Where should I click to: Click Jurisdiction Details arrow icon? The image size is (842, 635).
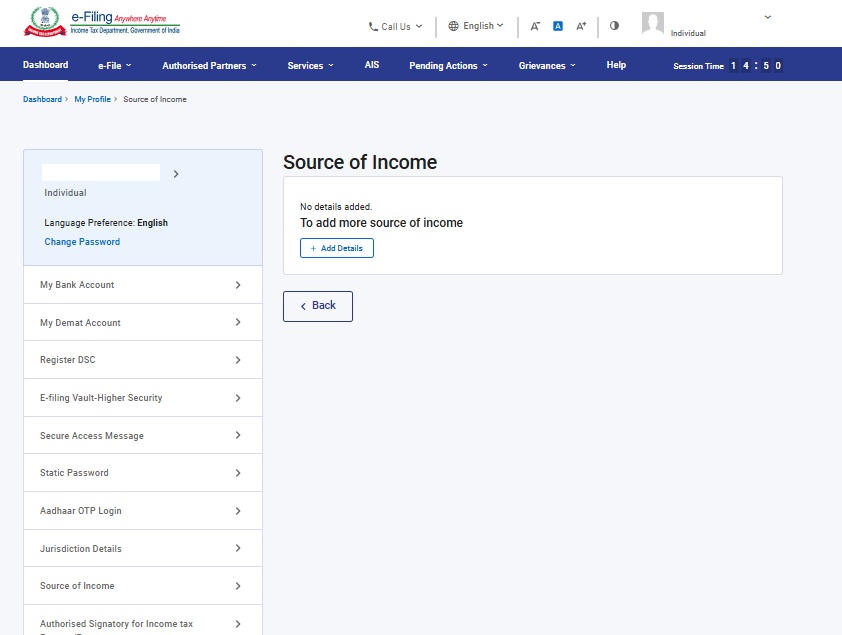tap(238, 548)
